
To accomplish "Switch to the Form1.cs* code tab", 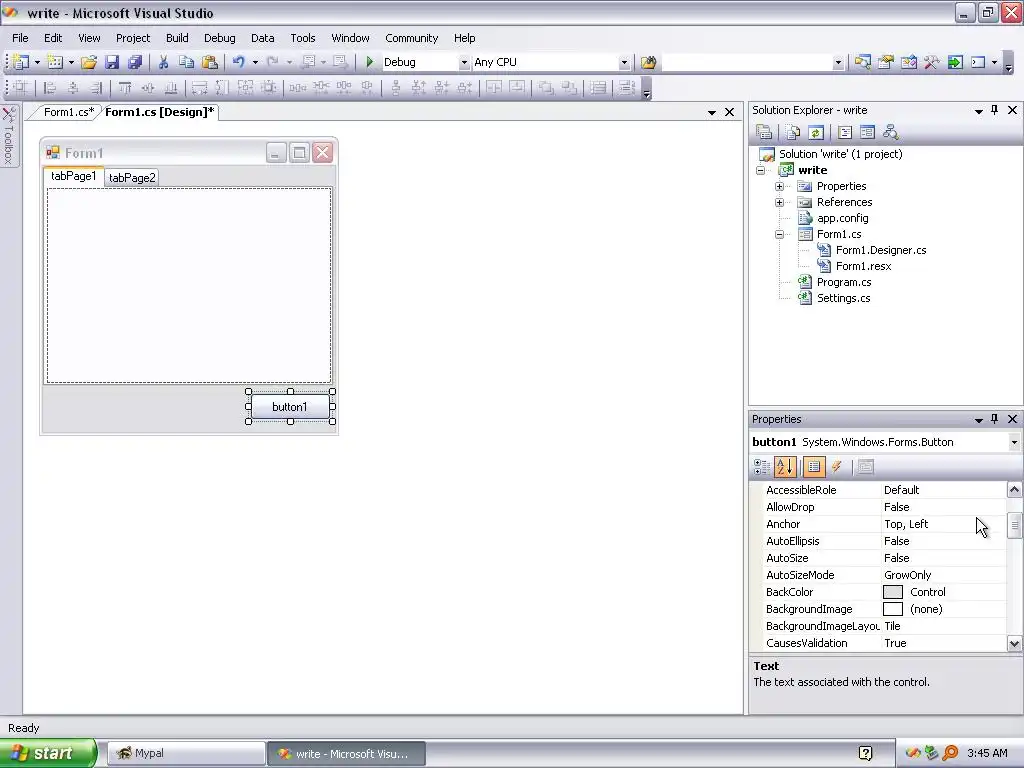I will 69,112.
